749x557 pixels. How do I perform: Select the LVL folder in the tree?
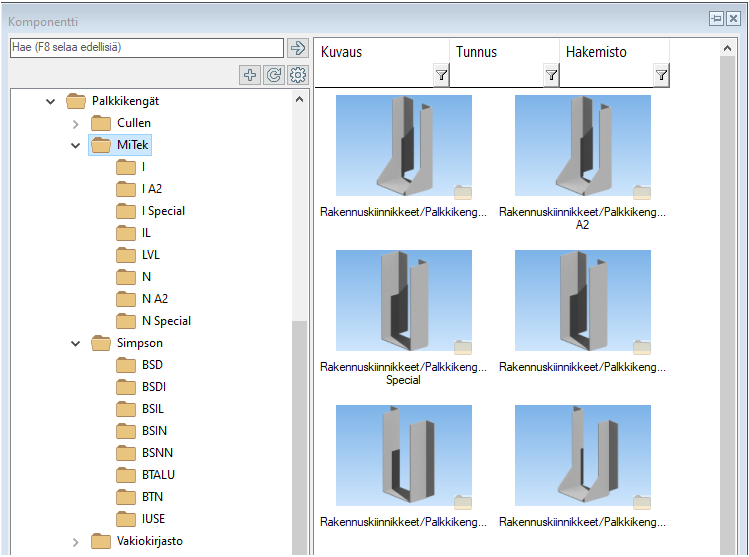[151, 255]
